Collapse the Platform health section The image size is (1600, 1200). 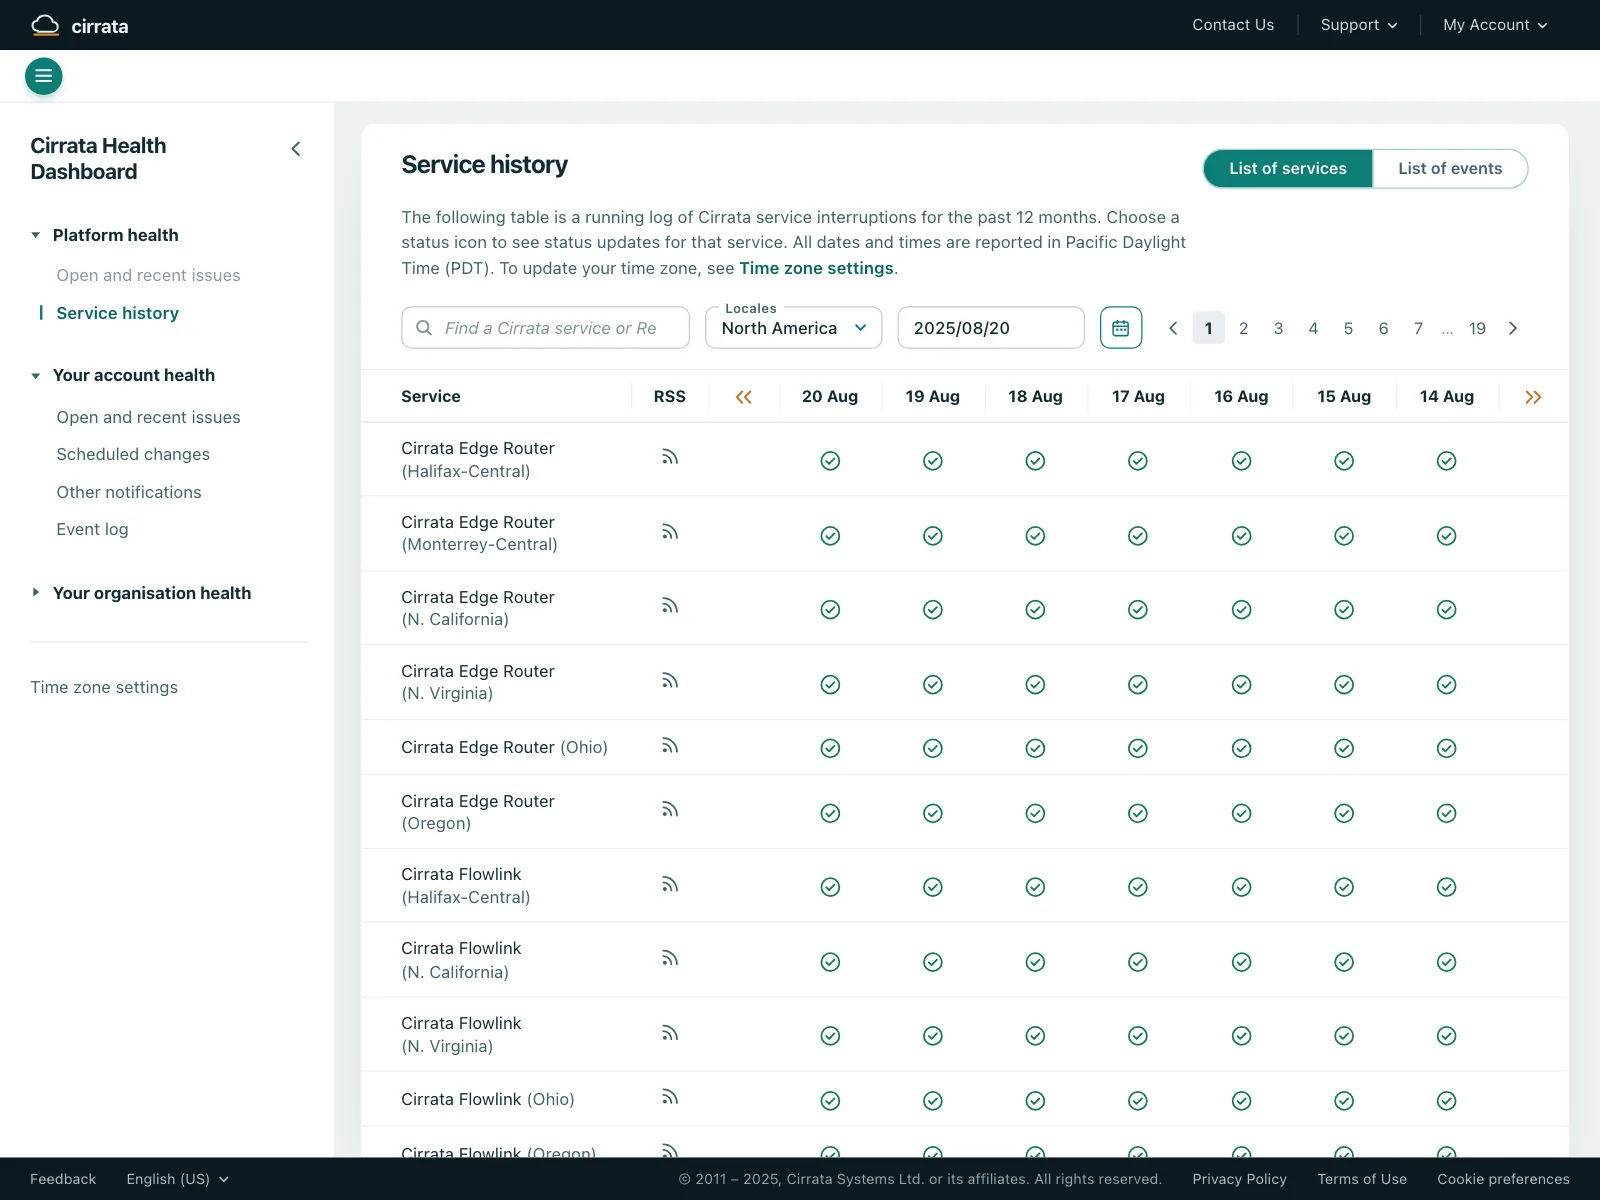tap(105, 235)
